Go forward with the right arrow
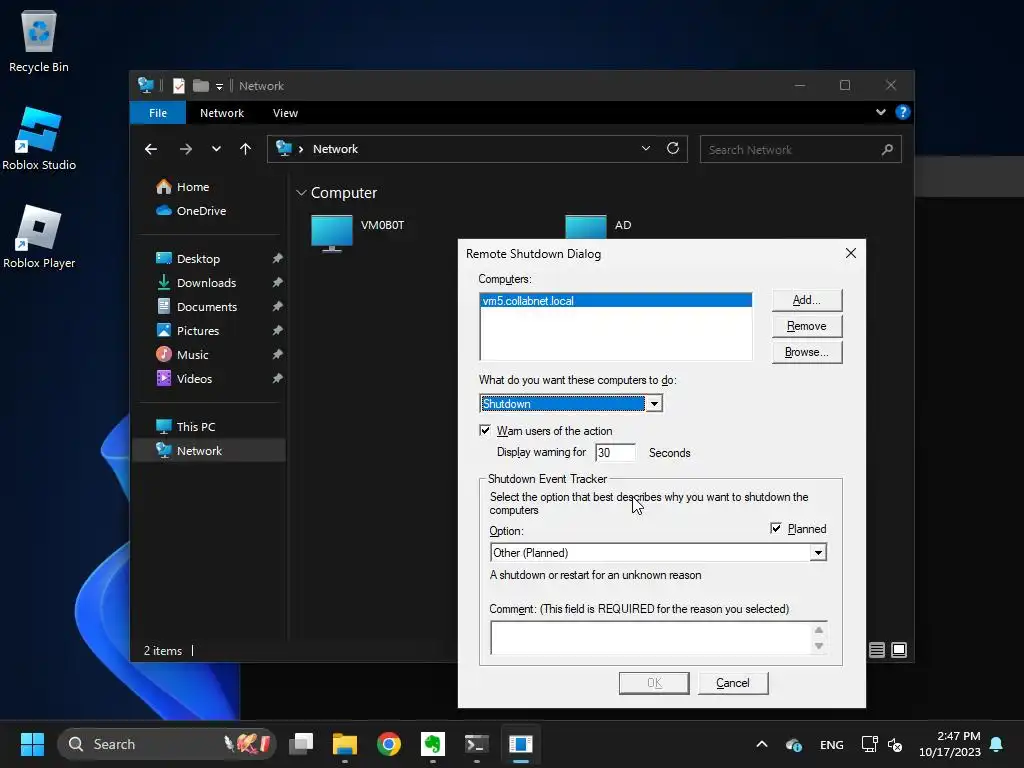 (x=186, y=149)
